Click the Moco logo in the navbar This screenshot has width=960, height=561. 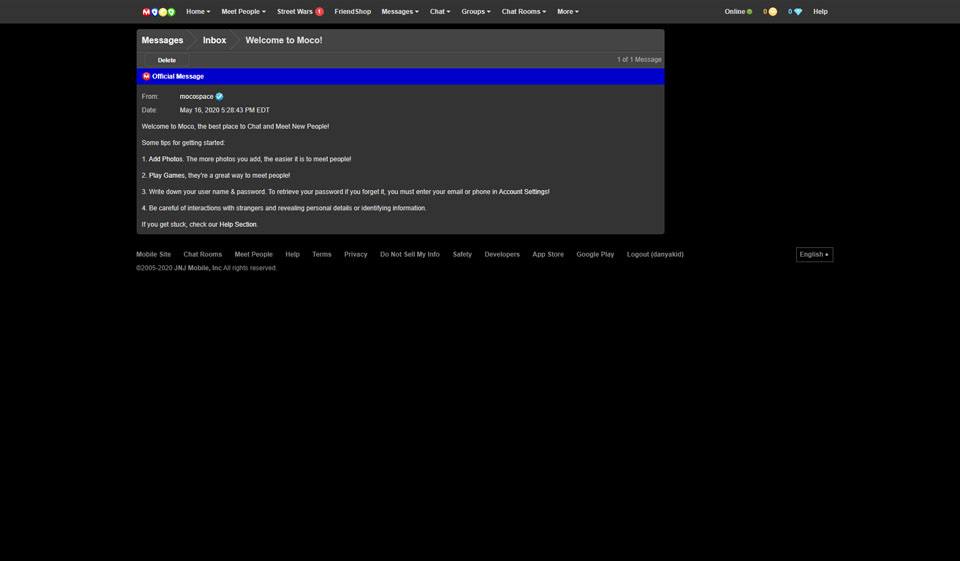tap(159, 12)
